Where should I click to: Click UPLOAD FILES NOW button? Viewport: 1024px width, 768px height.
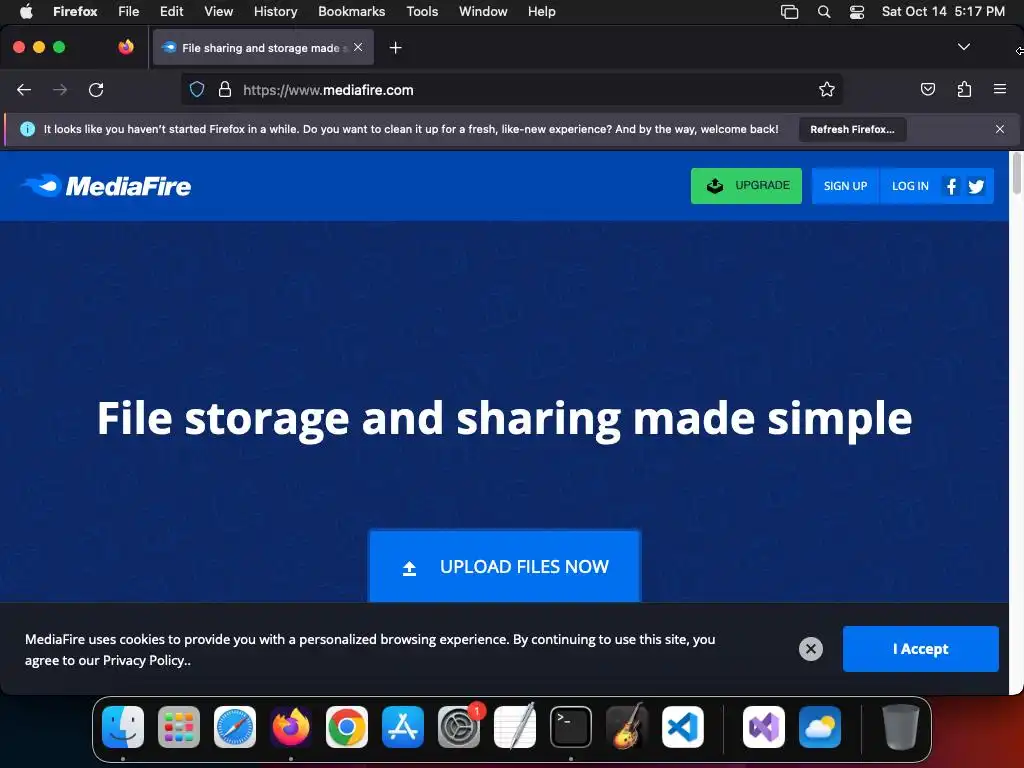(505, 566)
